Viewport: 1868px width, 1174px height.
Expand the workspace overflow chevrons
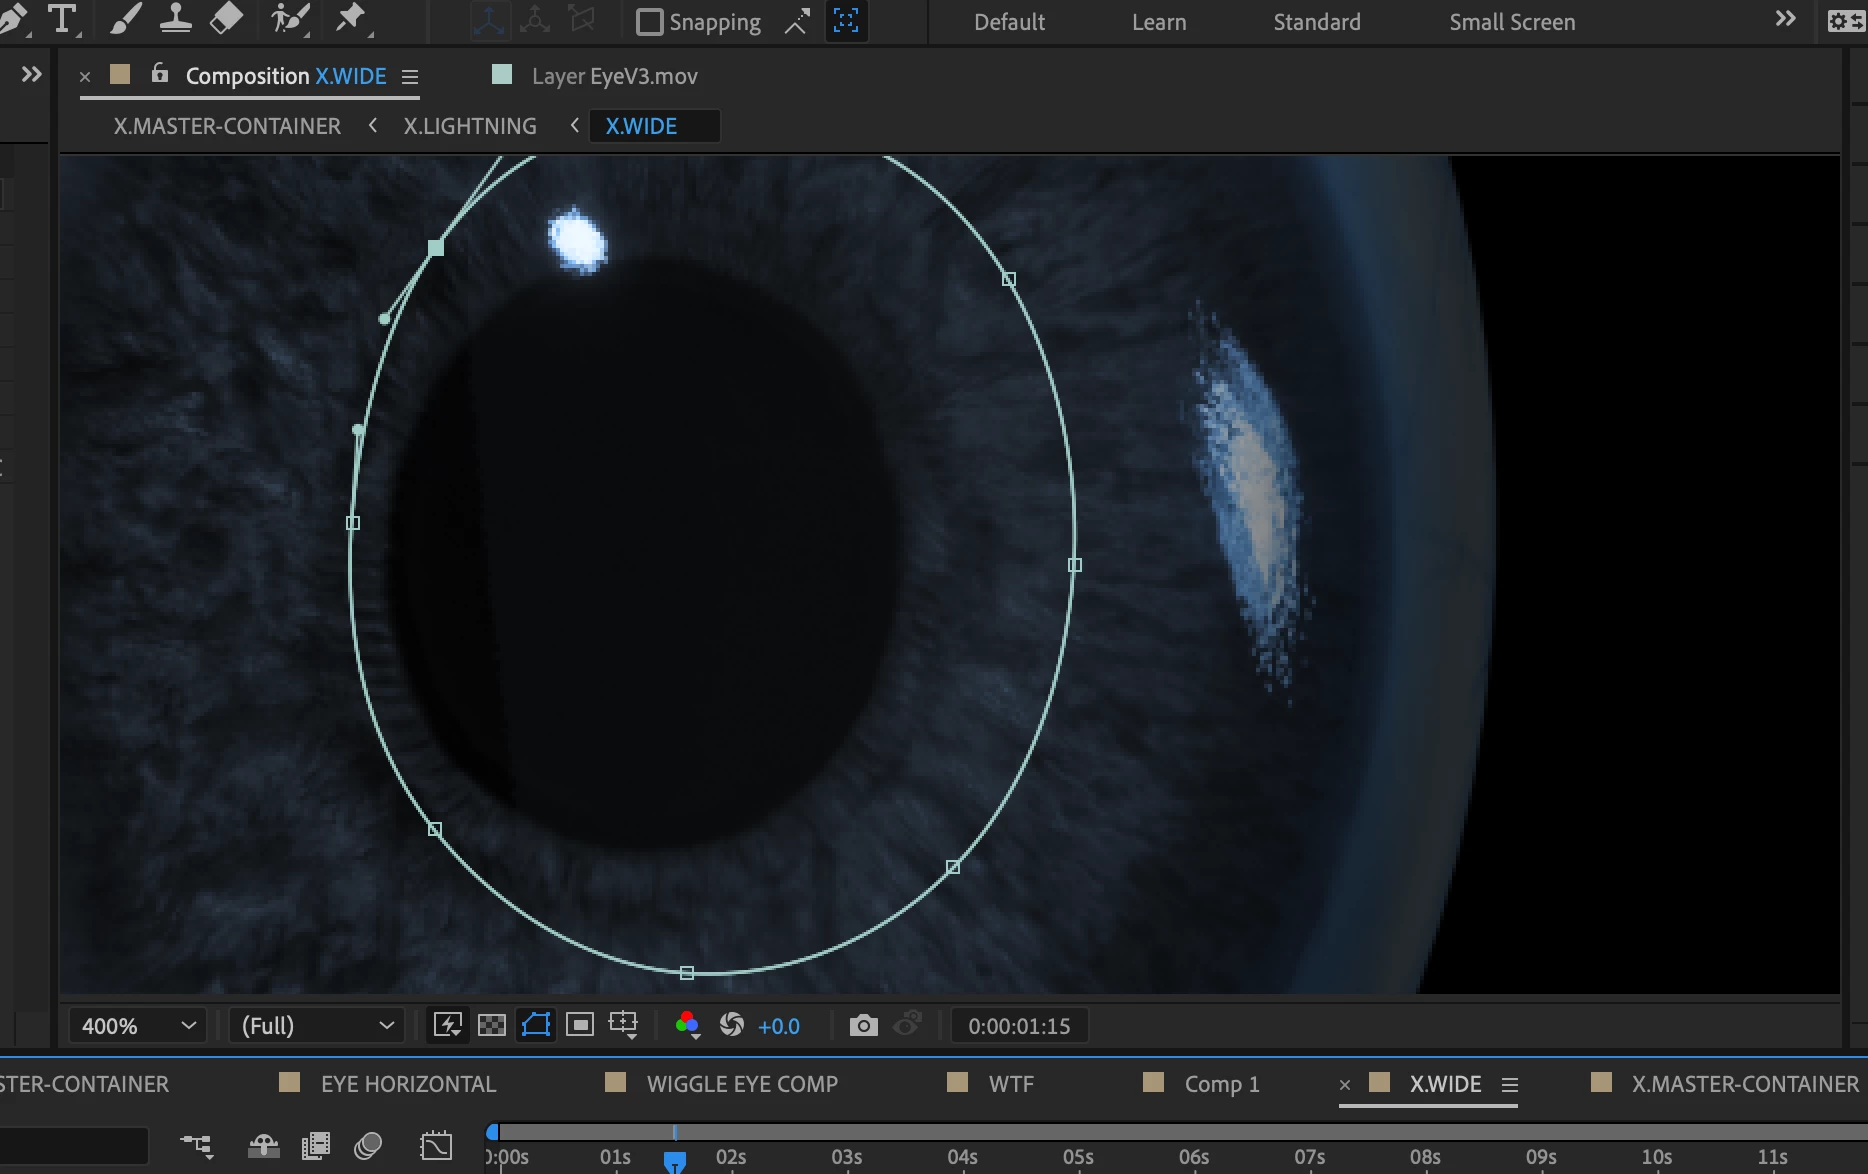click(x=1785, y=19)
